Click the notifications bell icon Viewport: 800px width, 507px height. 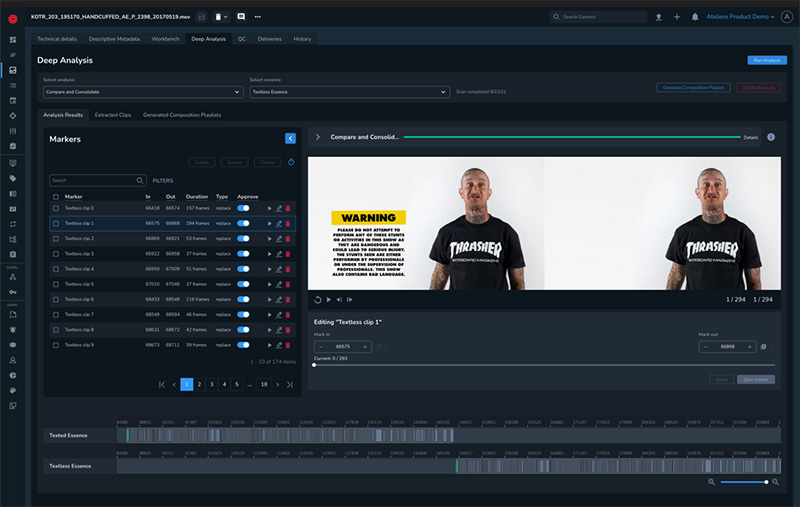click(x=695, y=17)
